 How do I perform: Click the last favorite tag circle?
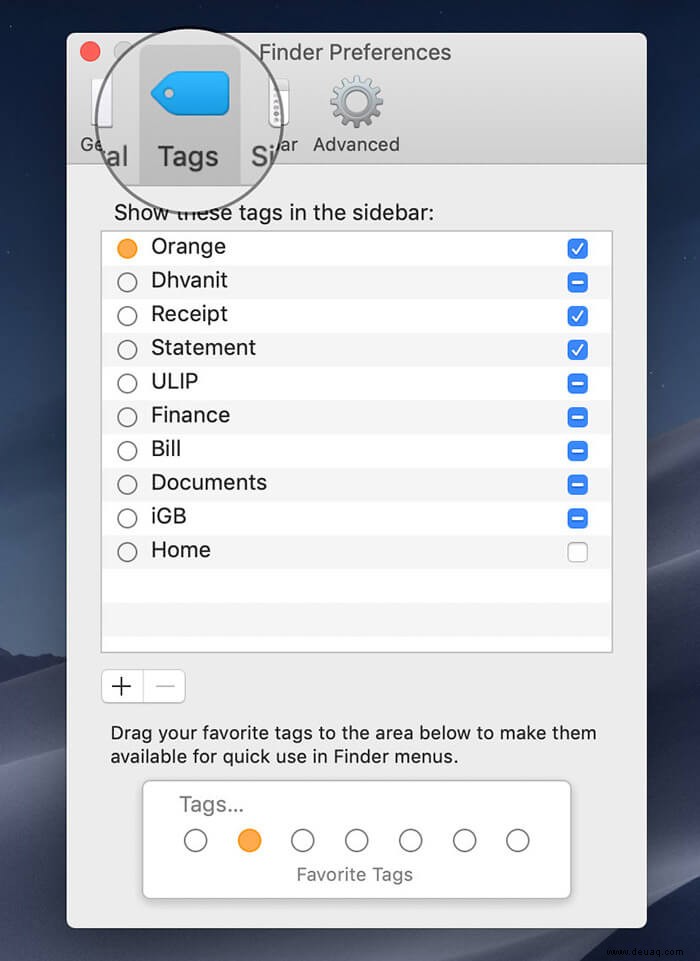pyautogui.click(x=517, y=840)
